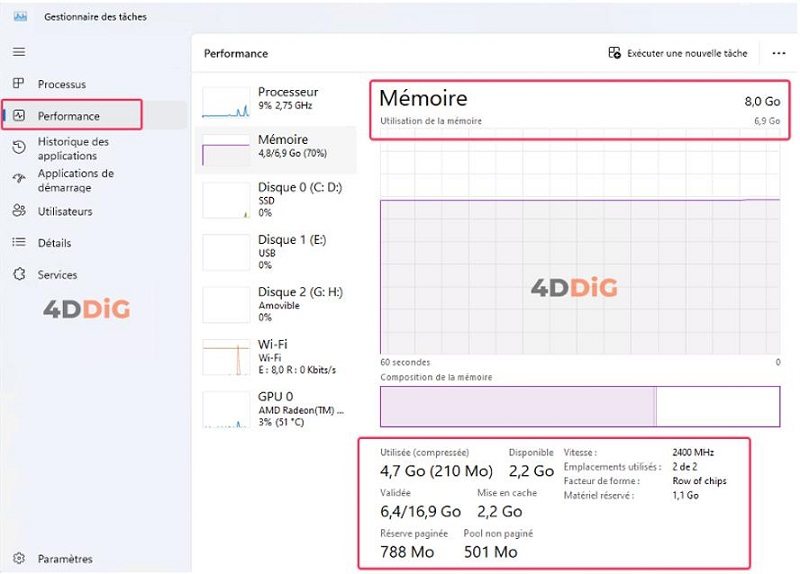Image resolution: width=800 pixels, height=574 pixels.
Task: Click the run new task icon
Action: click(614, 53)
